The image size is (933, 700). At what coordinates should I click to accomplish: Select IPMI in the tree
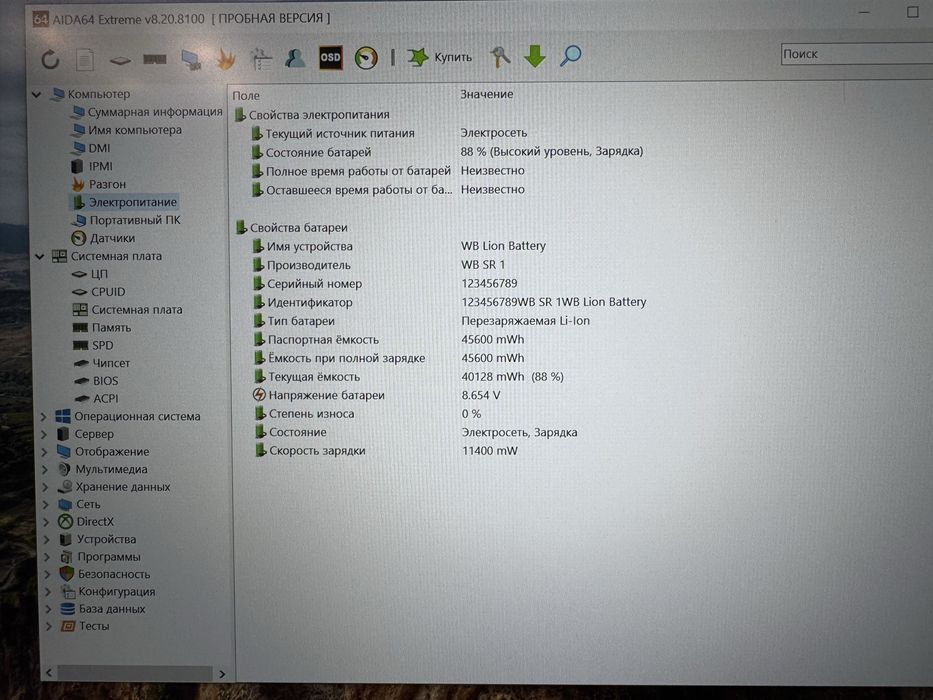[x=92, y=166]
